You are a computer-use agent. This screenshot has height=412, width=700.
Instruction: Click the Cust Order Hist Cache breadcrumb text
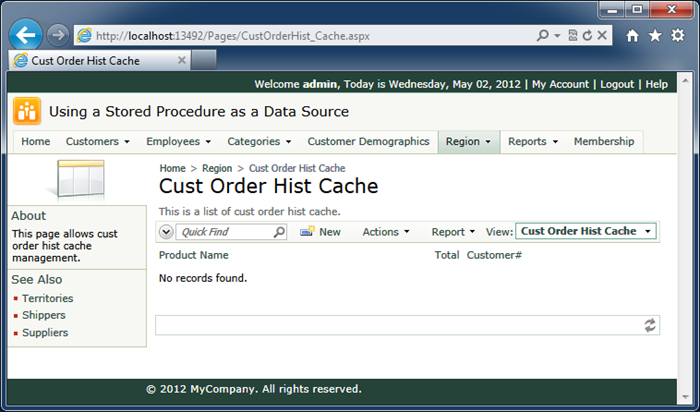297,168
